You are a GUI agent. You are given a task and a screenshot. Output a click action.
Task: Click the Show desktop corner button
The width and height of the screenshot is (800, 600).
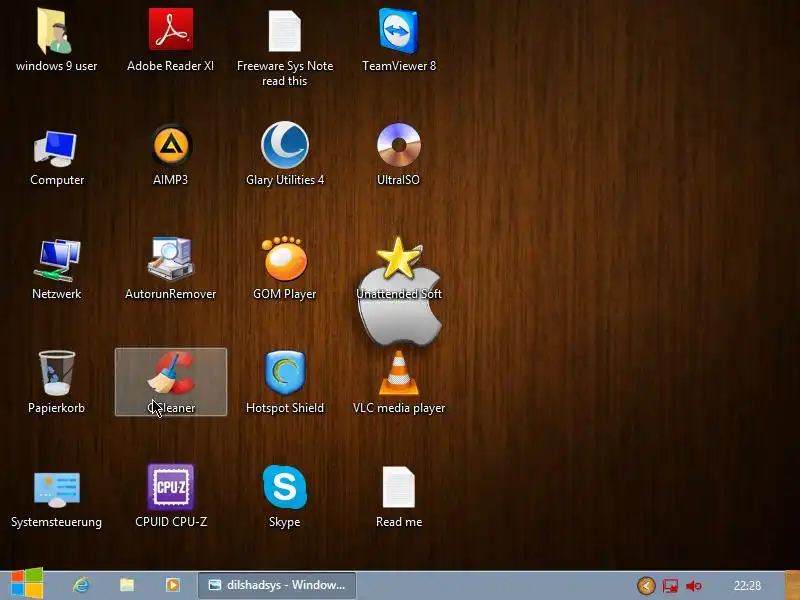792,585
